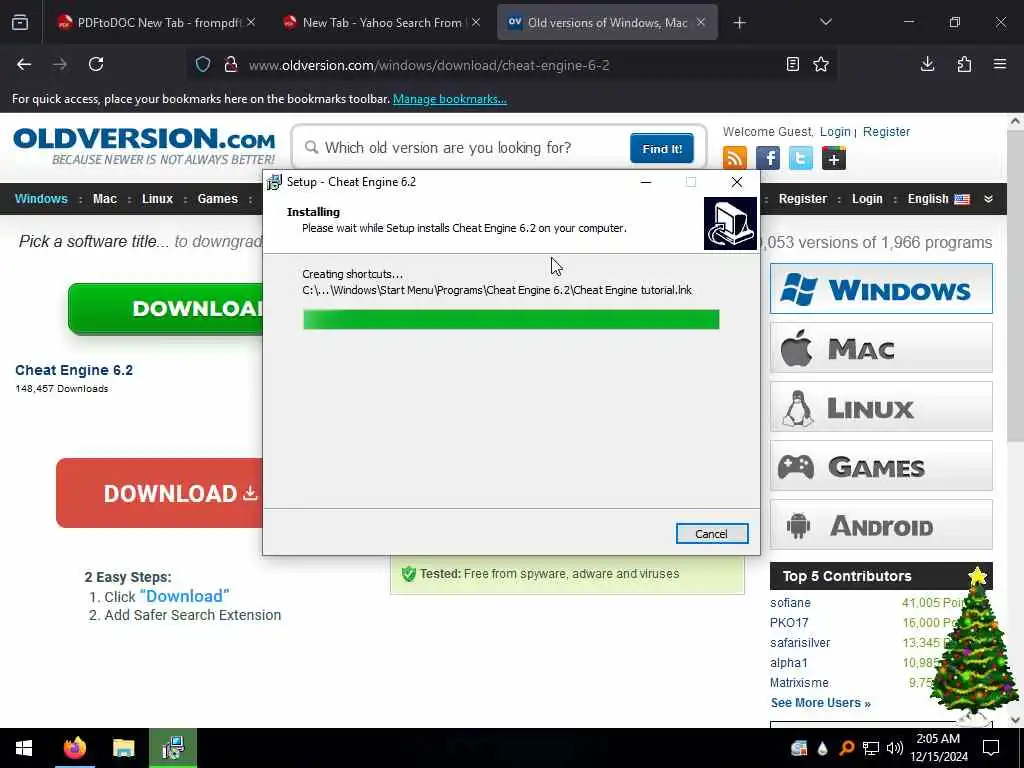Close the Yahoo Search tab
The width and height of the screenshot is (1024, 768).
click(x=476, y=22)
